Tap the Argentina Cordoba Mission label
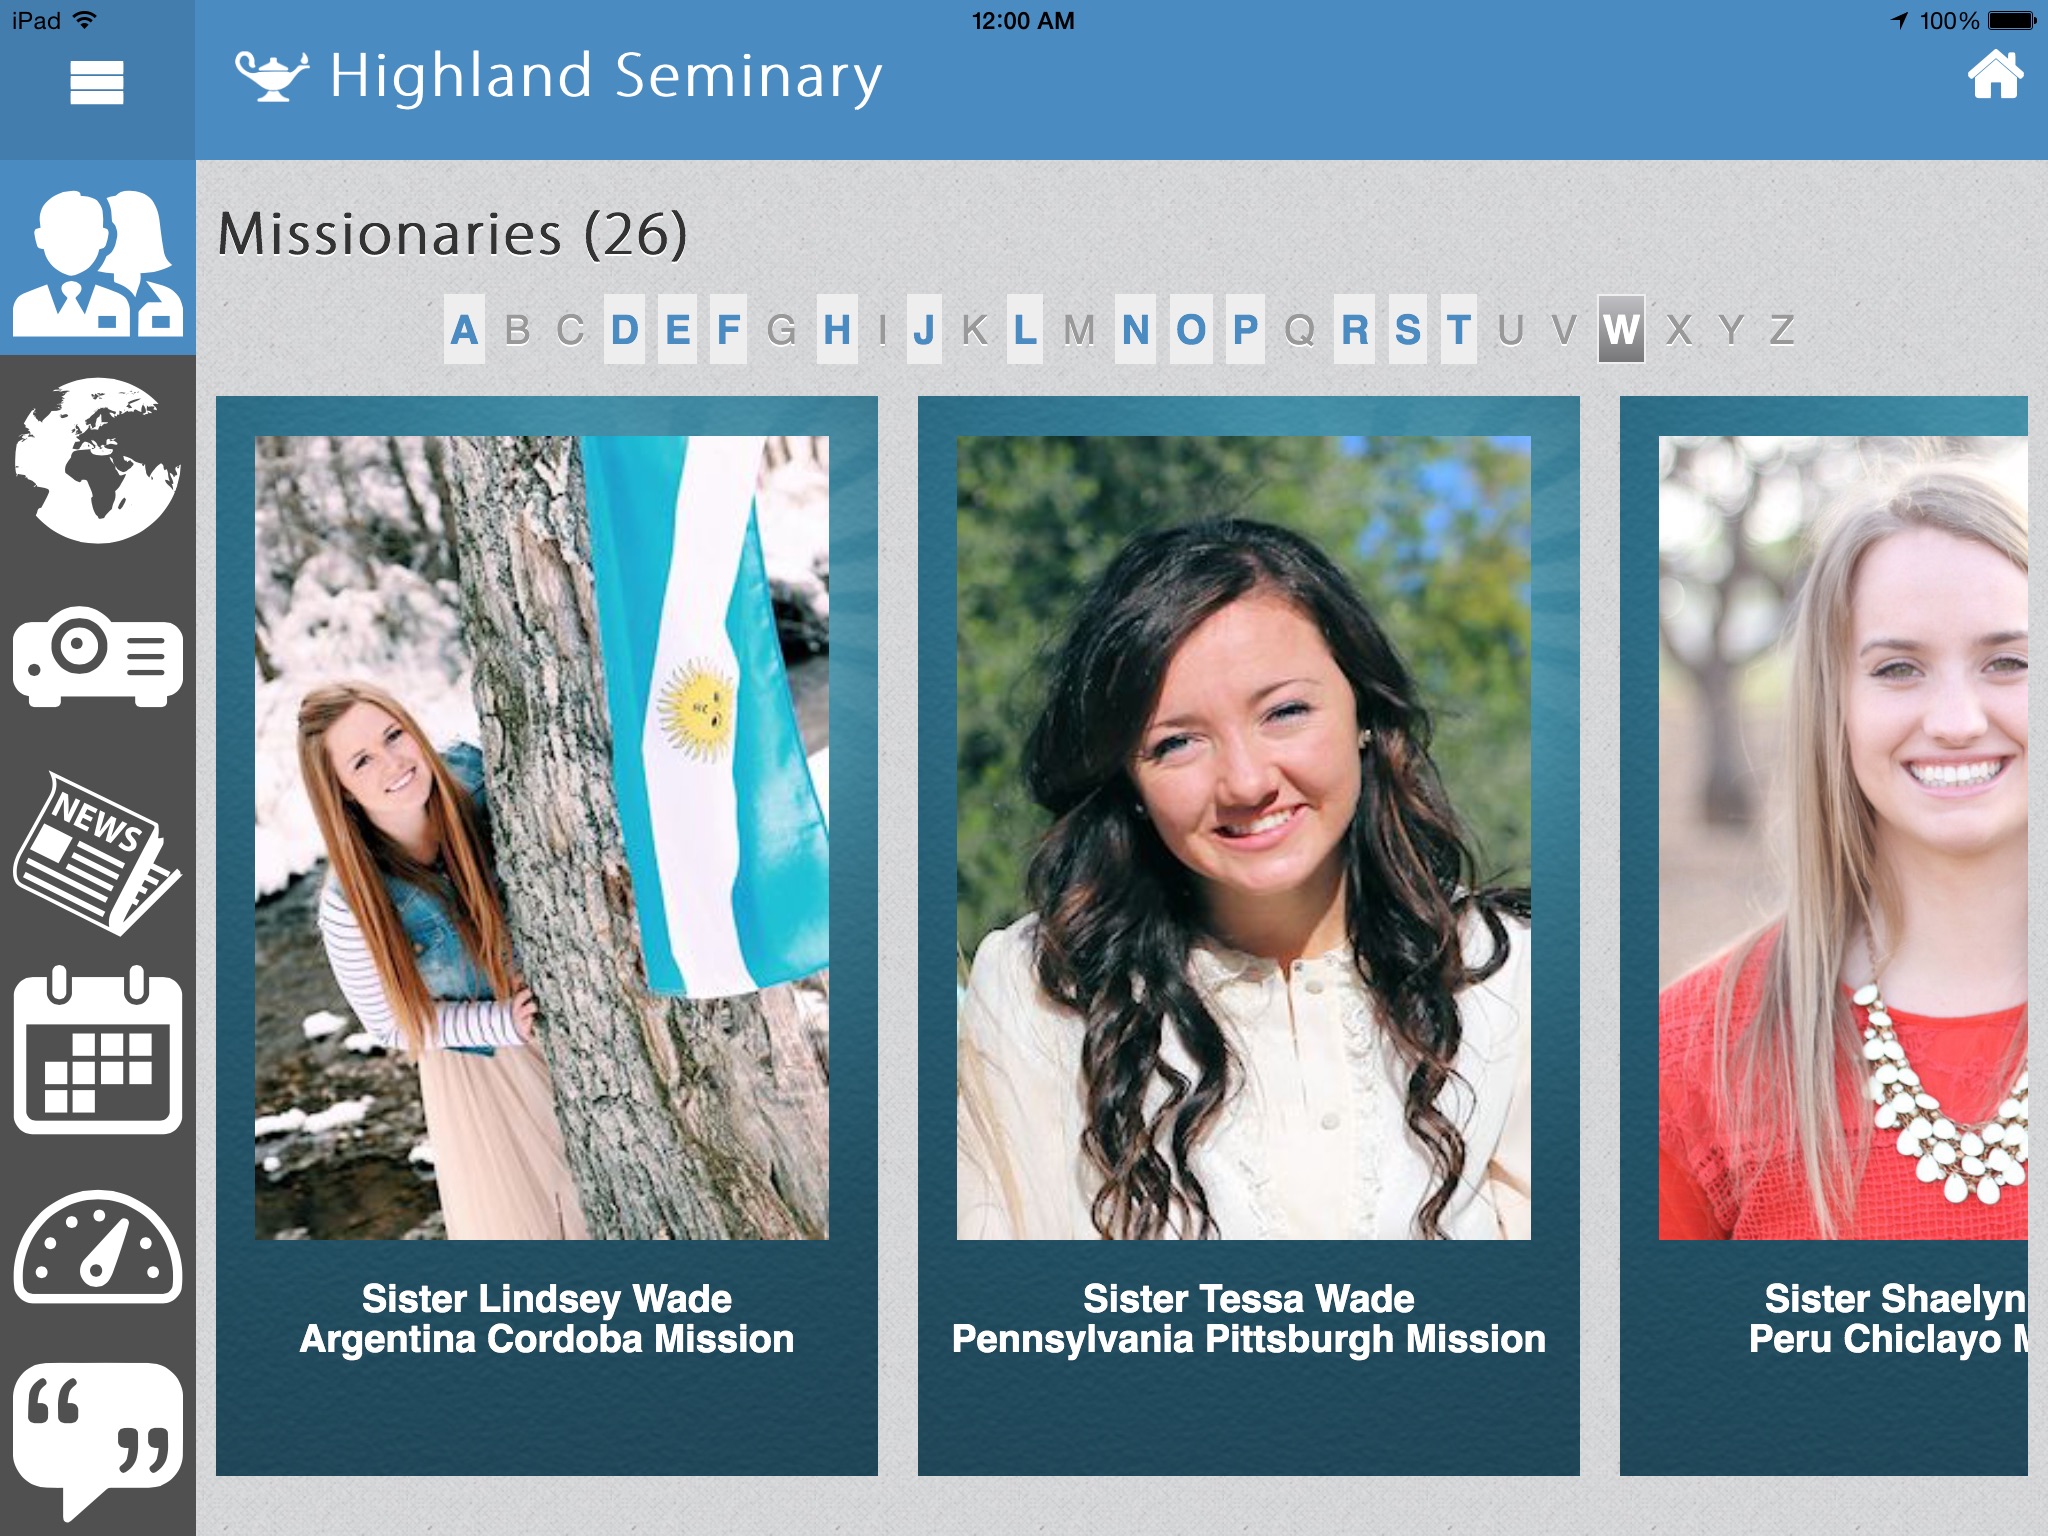2048x1536 pixels. tap(547, 1339)
